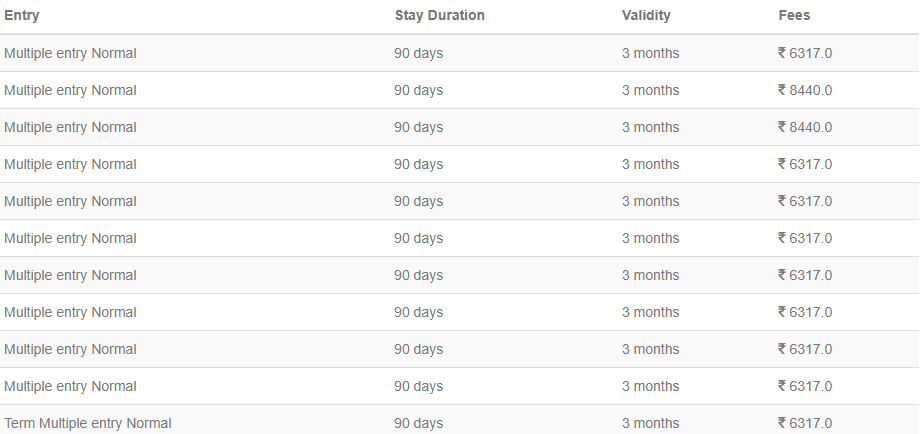Select the second row's Multiple entry Normal text
921x434 pixels.
pyautogui.click(x=70, y=90)
